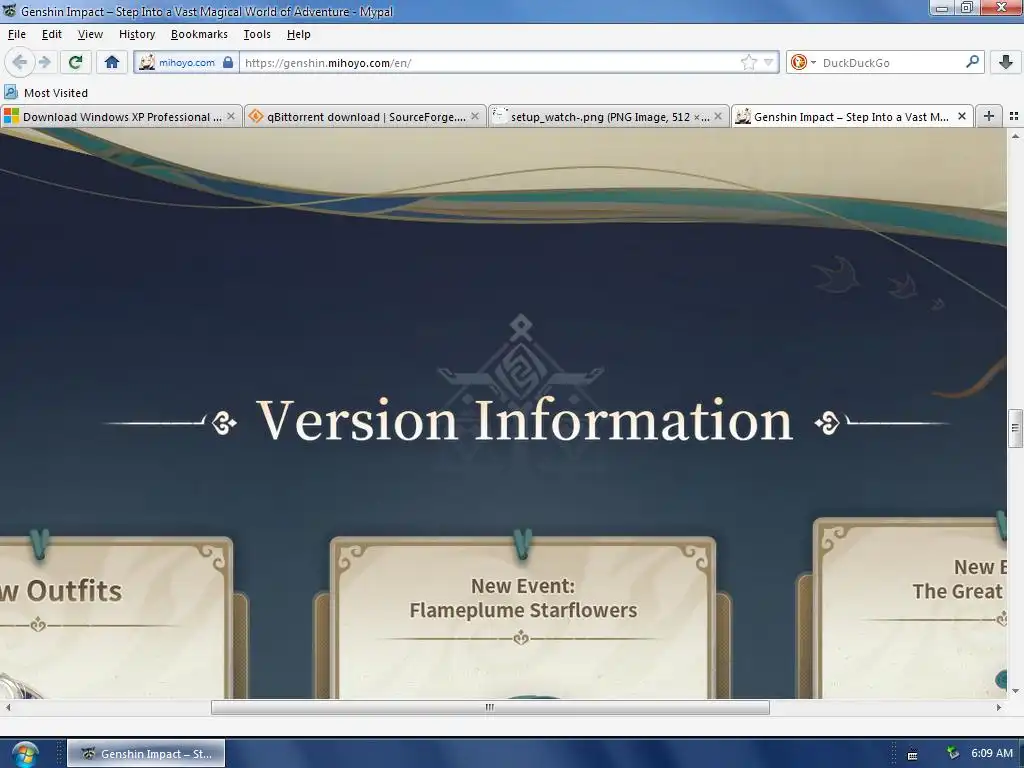Image resolution: width=1024 pixels, height=768 pixels.
Task: Open the Home page with the house icon
Action: tap(112, 62)
